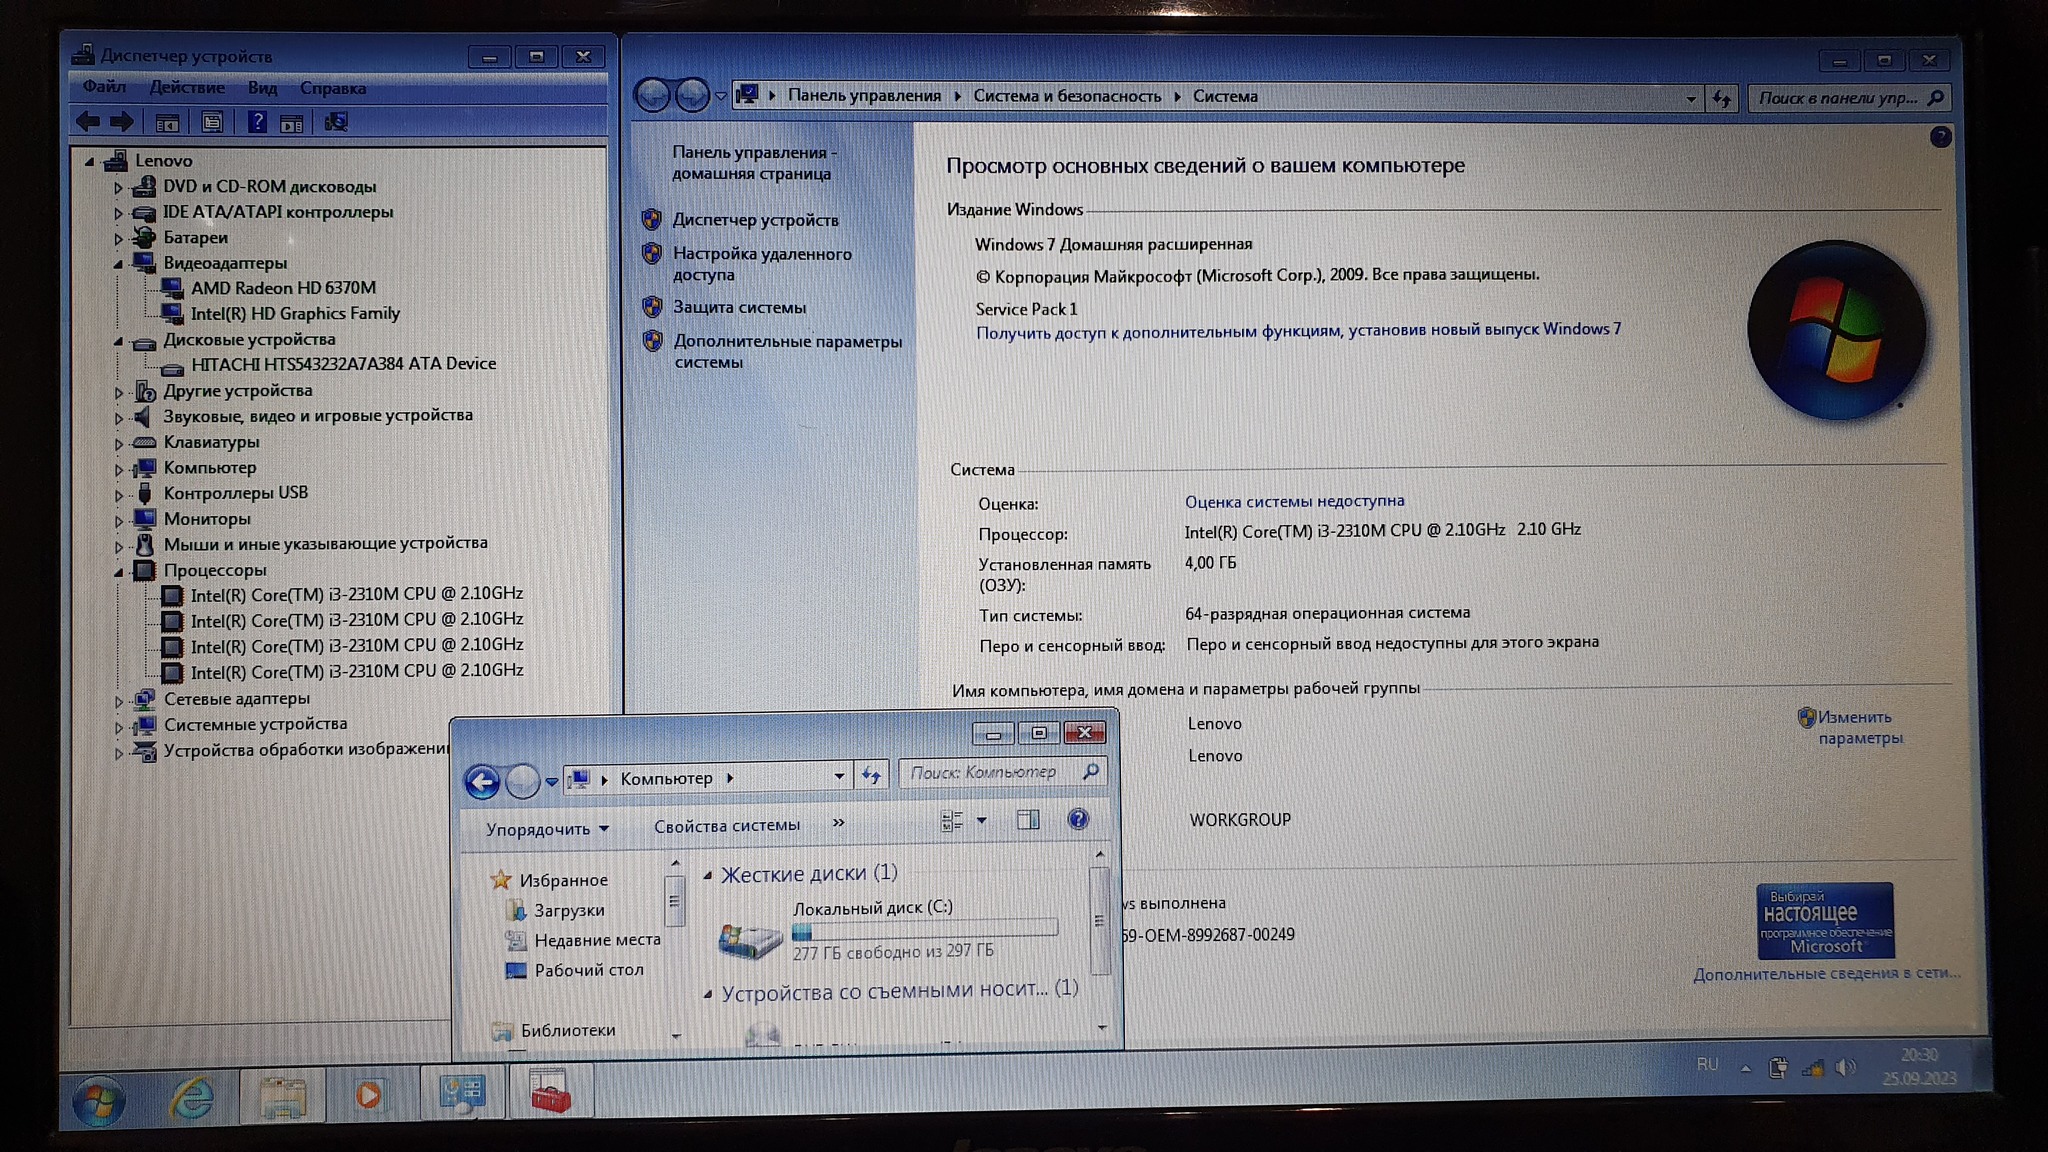The width and height of the screenshot is (2048, 1152).
Task: Click the Device Manager back arrow icon
Action: coord(88,122)
